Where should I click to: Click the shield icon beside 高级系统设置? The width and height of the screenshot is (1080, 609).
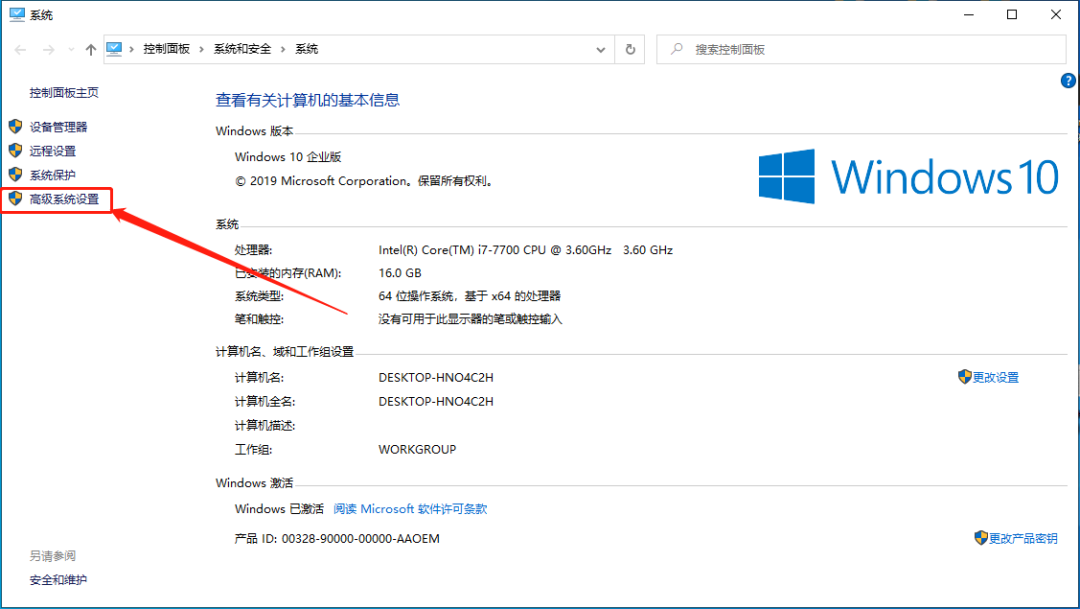tap(15, 198)
